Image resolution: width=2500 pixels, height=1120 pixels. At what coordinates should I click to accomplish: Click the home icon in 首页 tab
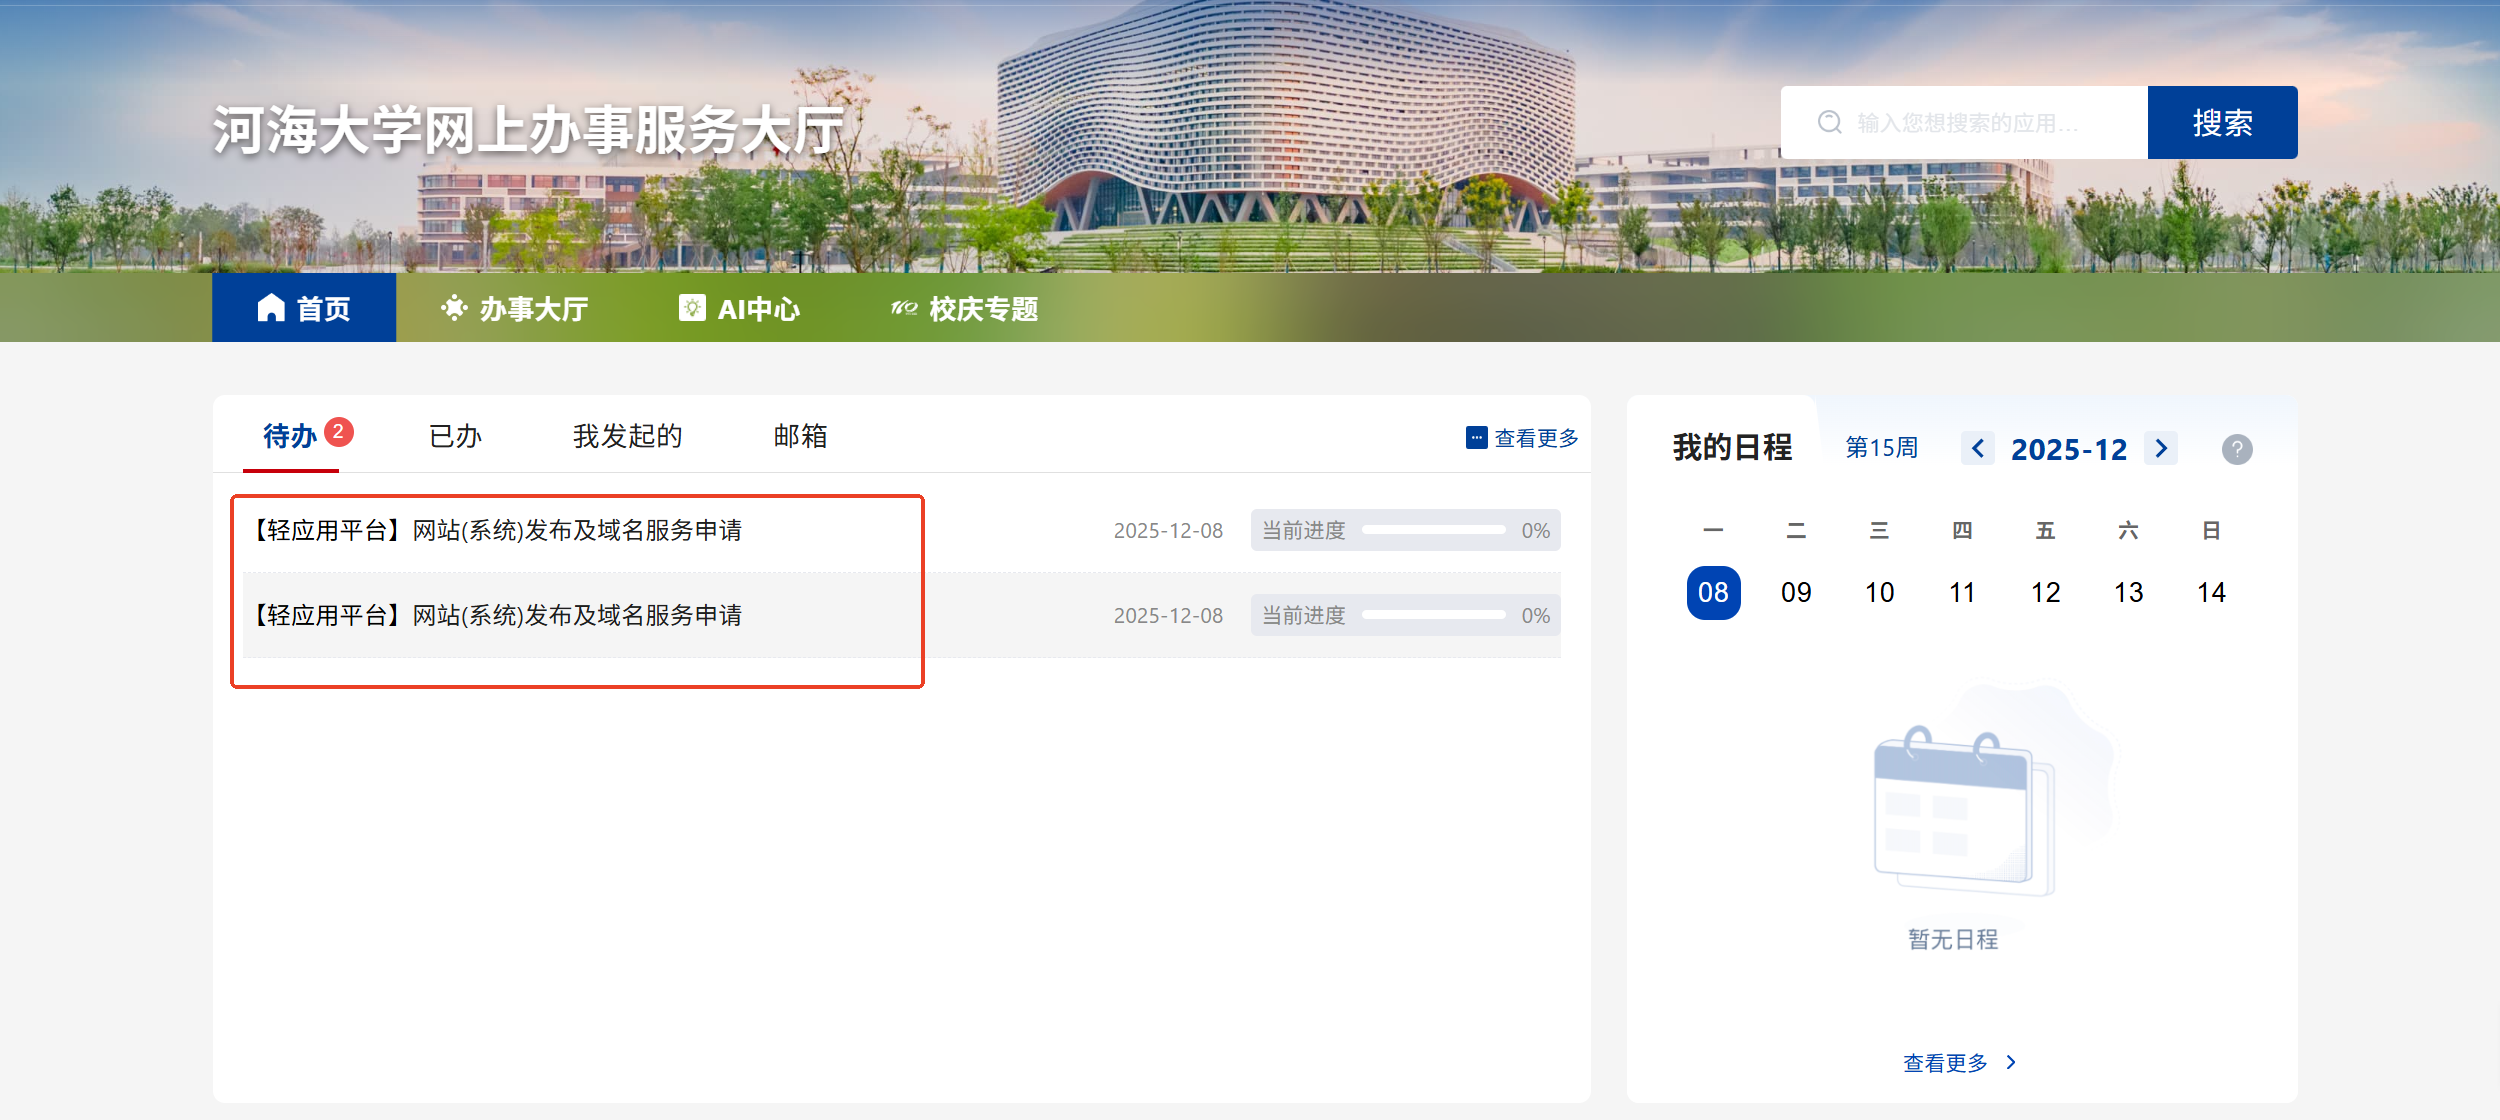coord(271,308)
